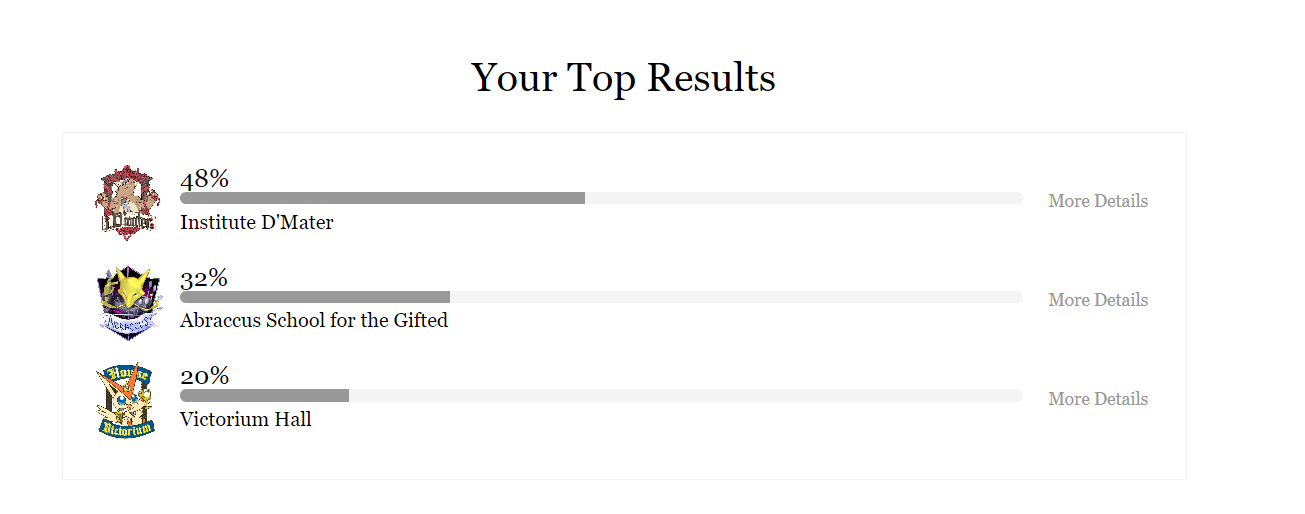
Task: Click the filled part of the 48% bar
Action: pos(382,198)
